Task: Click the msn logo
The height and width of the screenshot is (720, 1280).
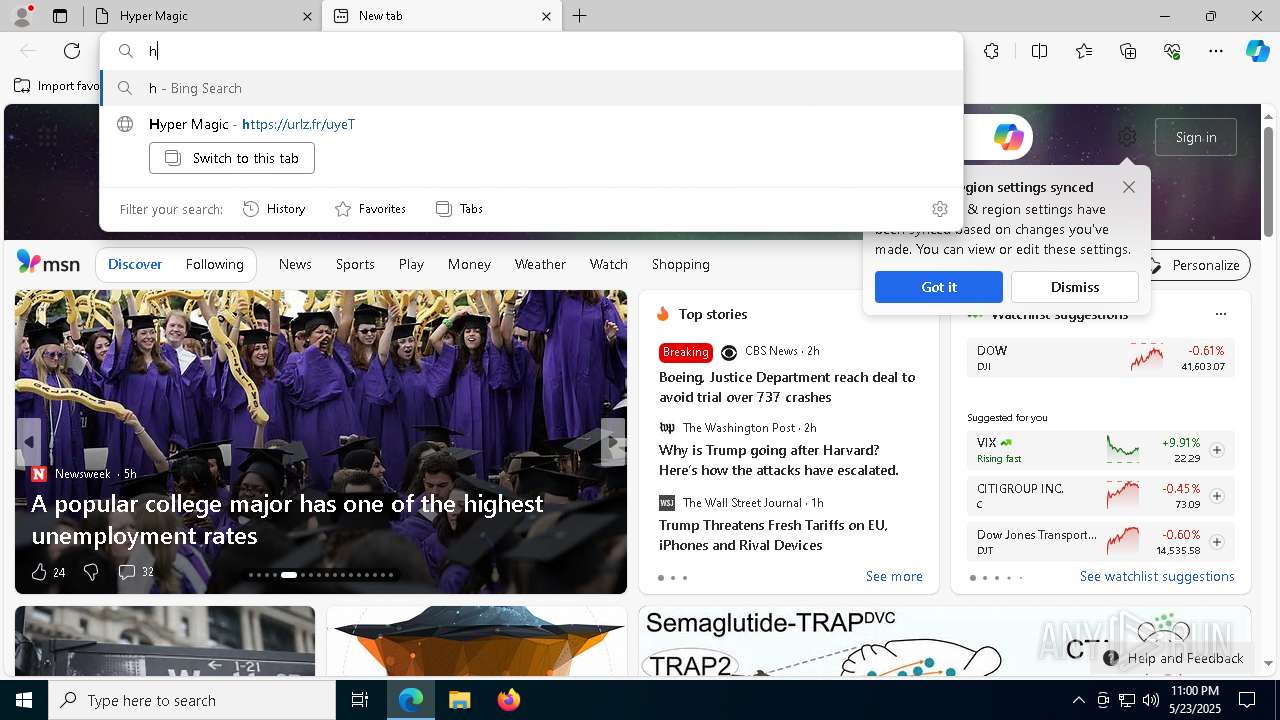Action: (48, 263)
